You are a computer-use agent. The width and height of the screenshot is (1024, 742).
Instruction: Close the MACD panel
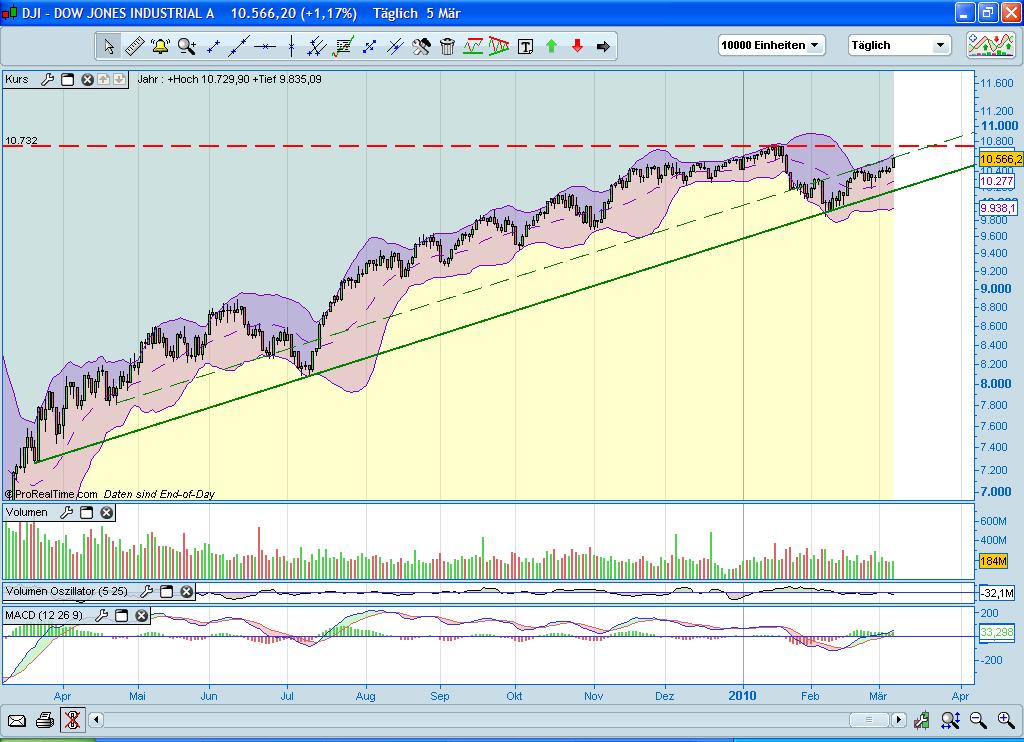tap(142, 615)
